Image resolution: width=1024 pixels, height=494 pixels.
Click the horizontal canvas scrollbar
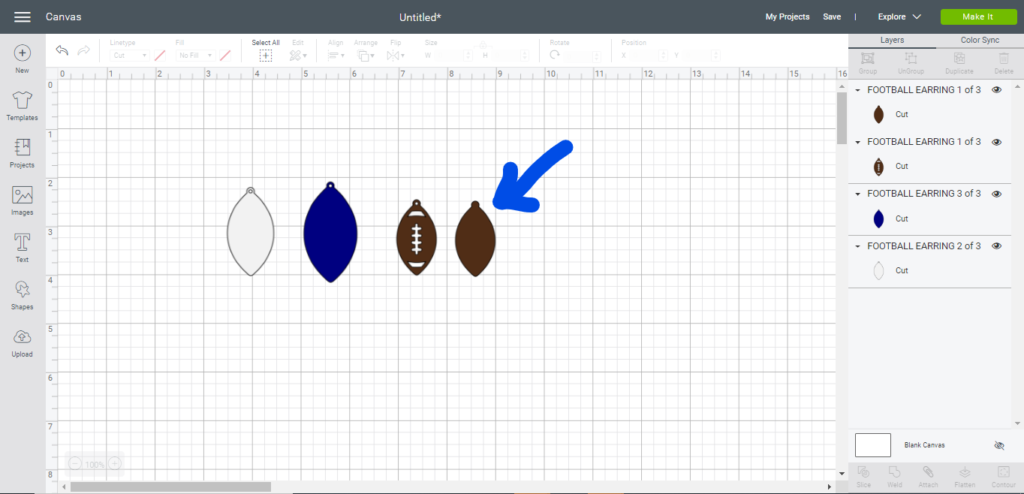pos(170,487)
